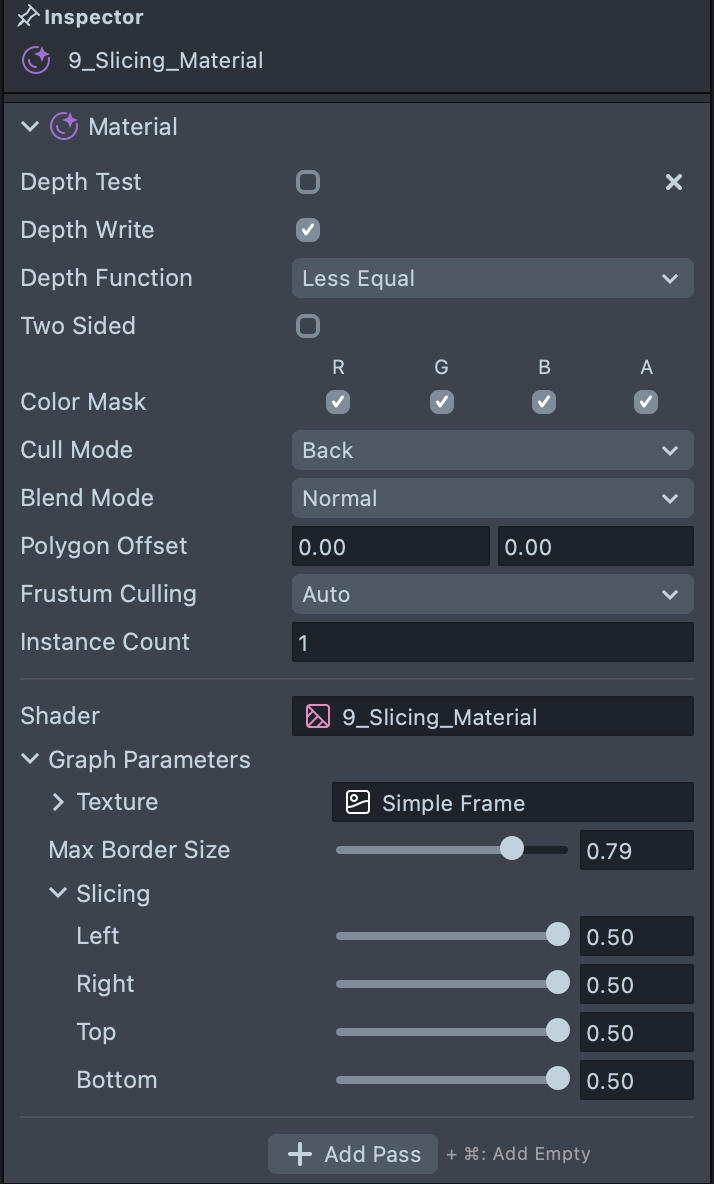Open the Depth Function dropdown
714x1184 pixels.
(x=492, y=279)
